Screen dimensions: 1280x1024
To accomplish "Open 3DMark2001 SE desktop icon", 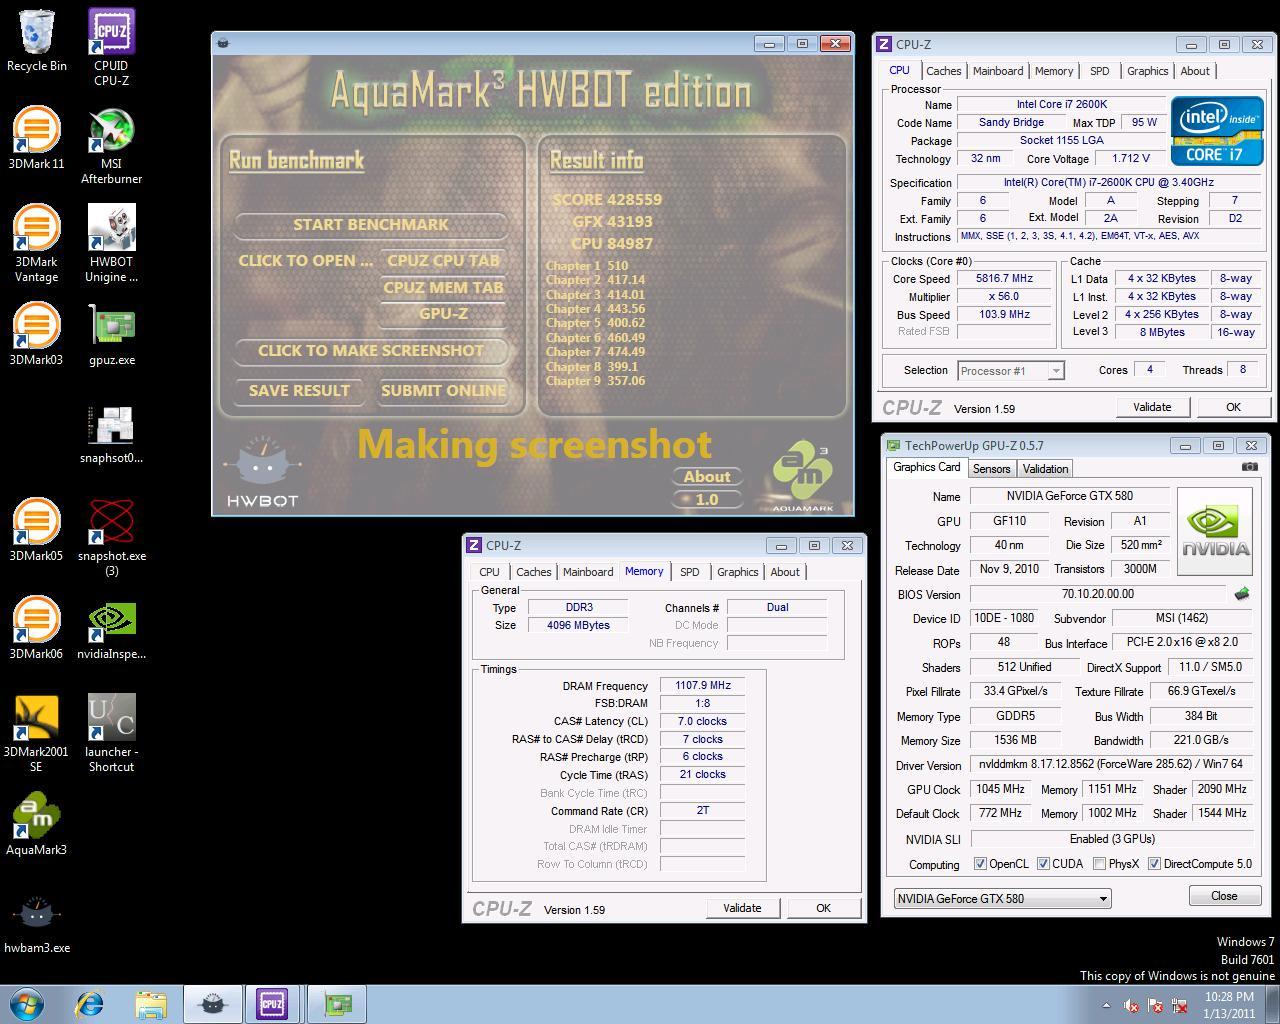I will coord(37,734).
